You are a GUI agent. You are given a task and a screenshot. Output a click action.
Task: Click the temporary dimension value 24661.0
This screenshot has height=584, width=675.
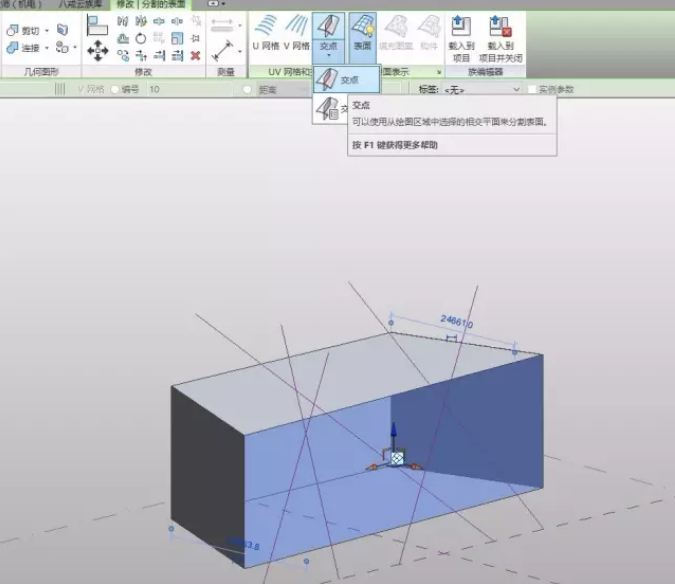(457, 321)
